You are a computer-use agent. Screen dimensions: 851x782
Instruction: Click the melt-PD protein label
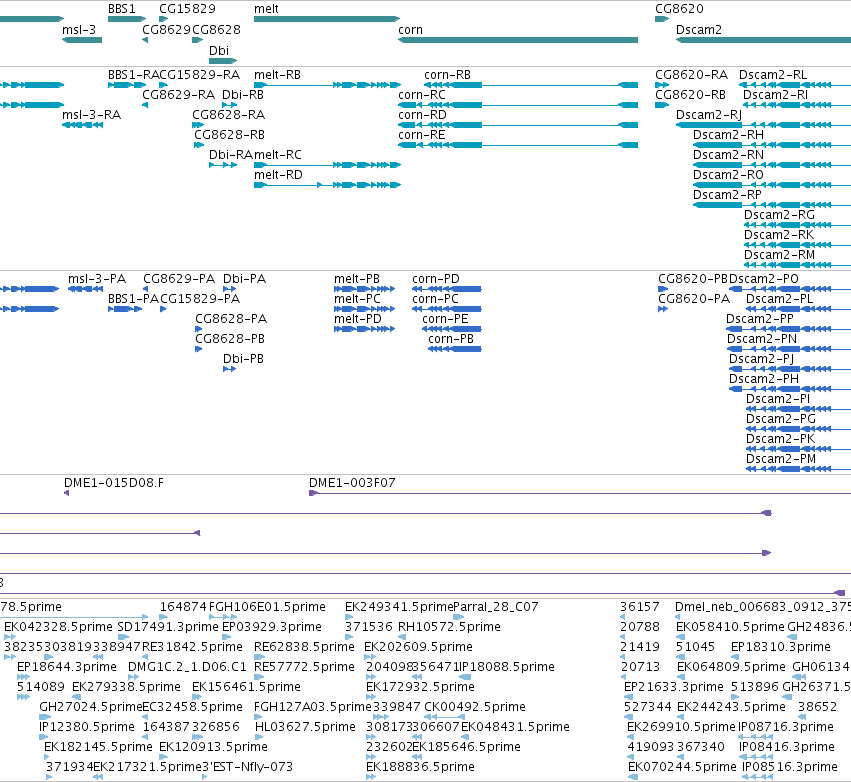pos(358,319)
